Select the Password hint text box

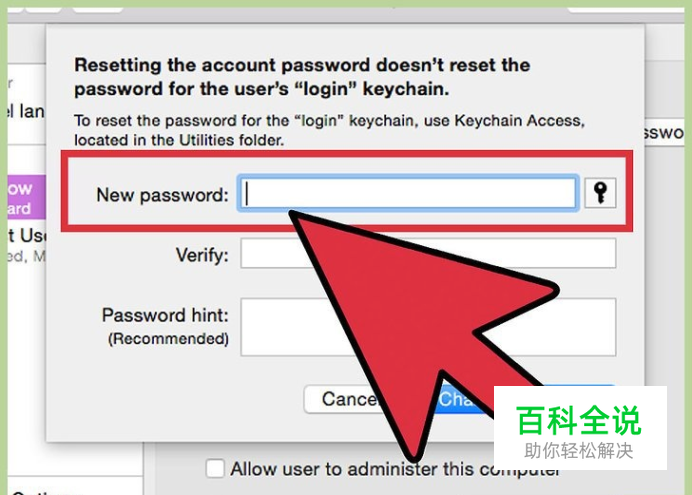tap(428, 327)
